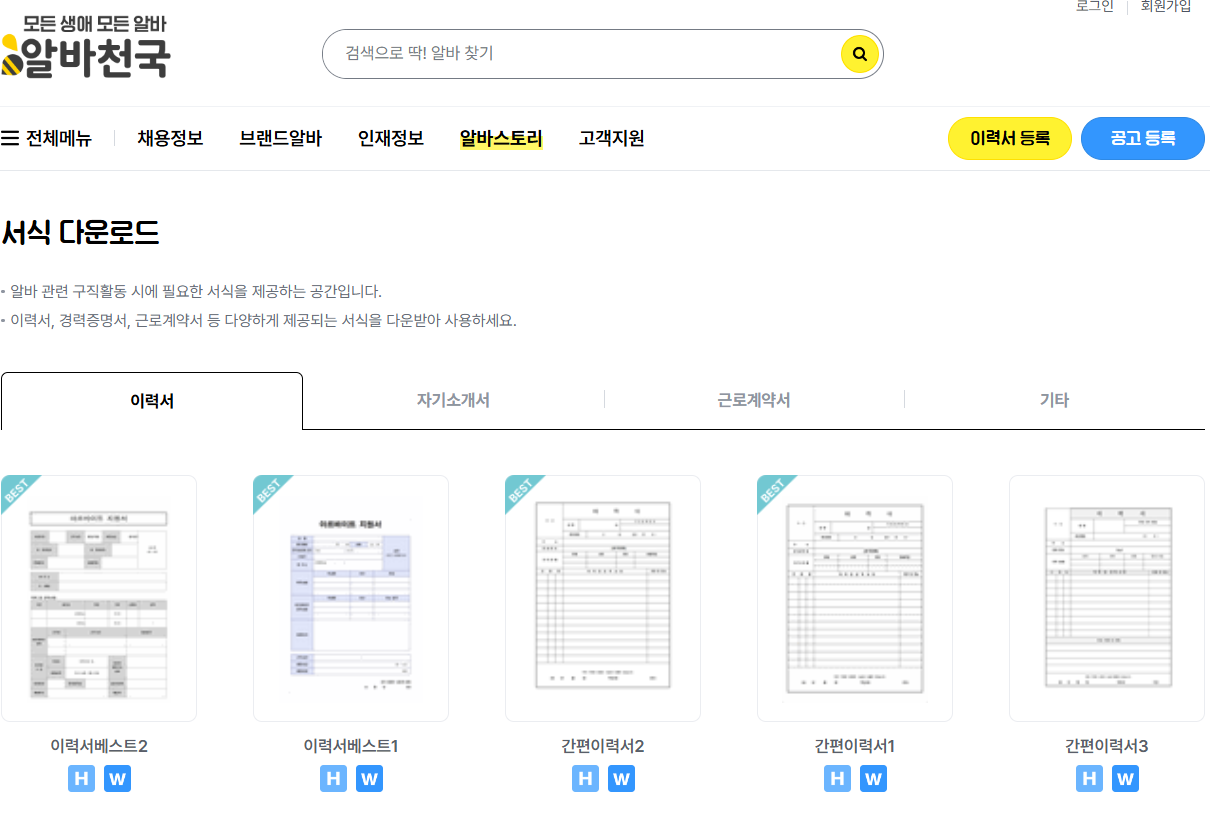
Task: Click the H download icon under 간편이력서2
Action: 585,778
